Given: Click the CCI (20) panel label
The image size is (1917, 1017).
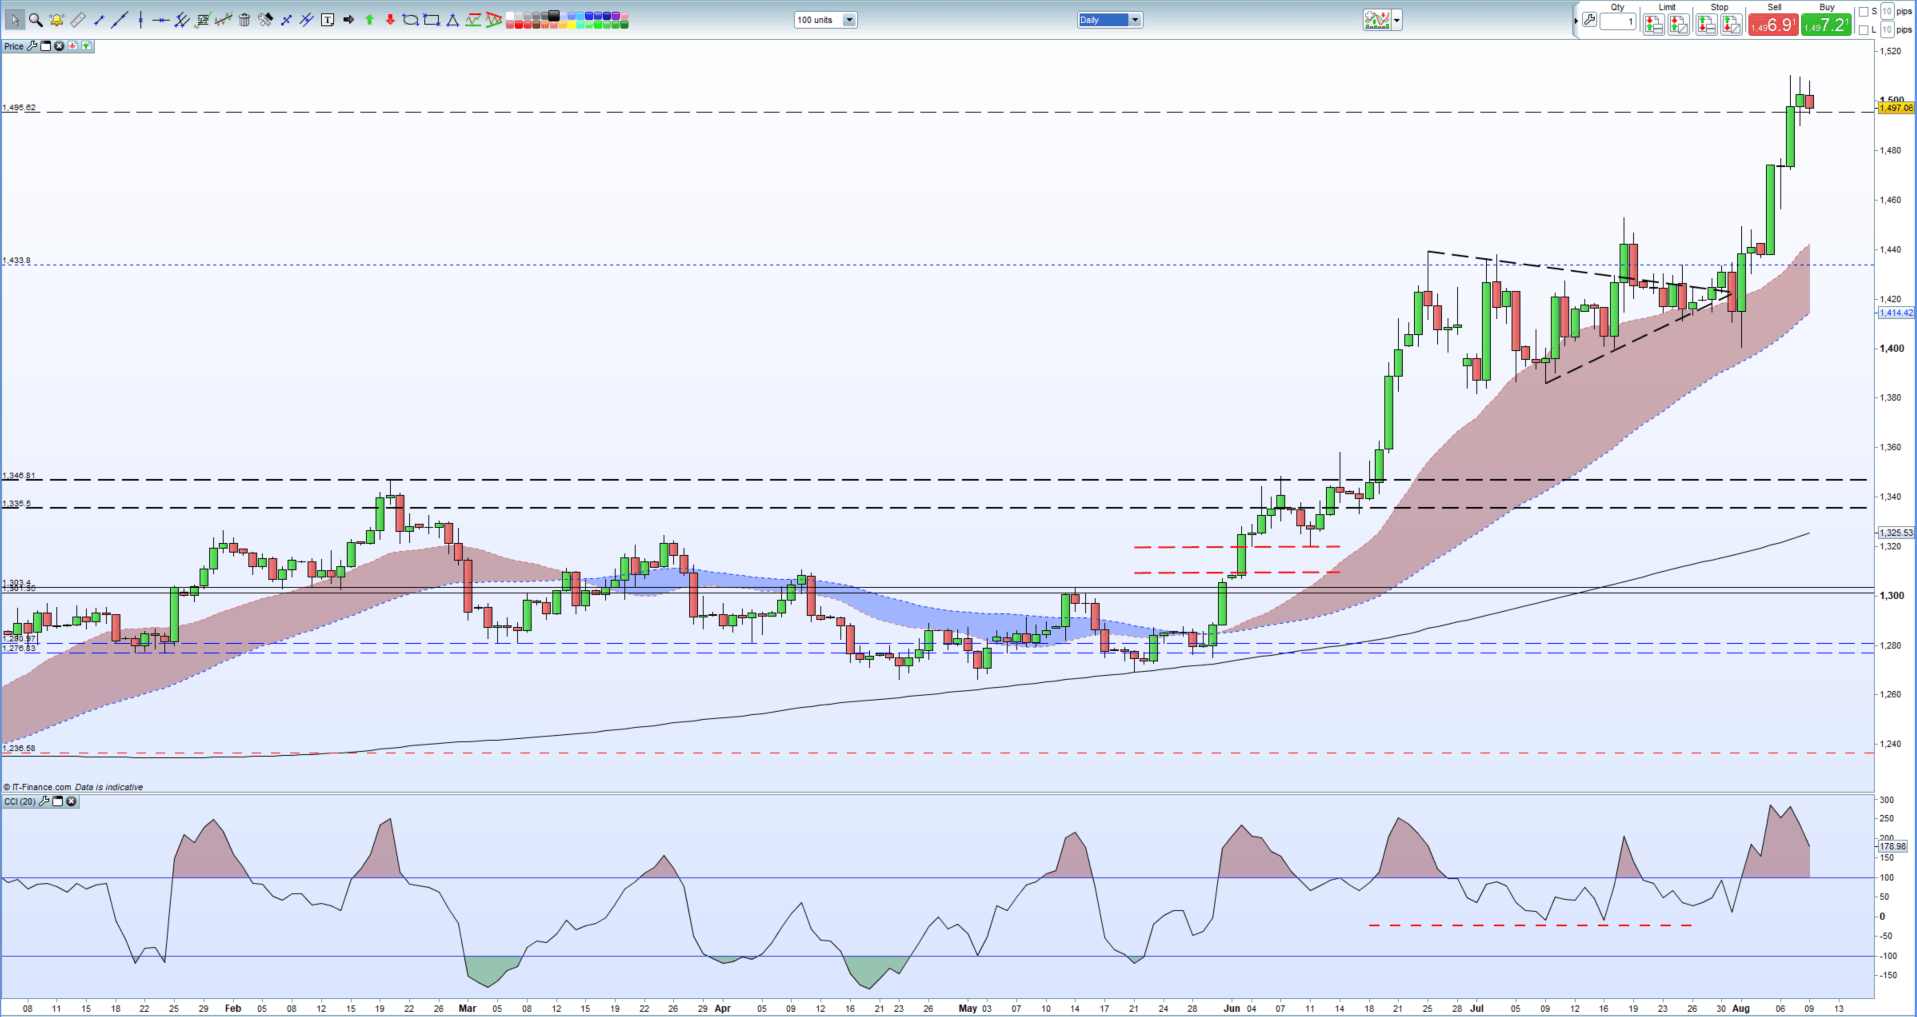Looking at the screenshot, I should pos(20,802).
